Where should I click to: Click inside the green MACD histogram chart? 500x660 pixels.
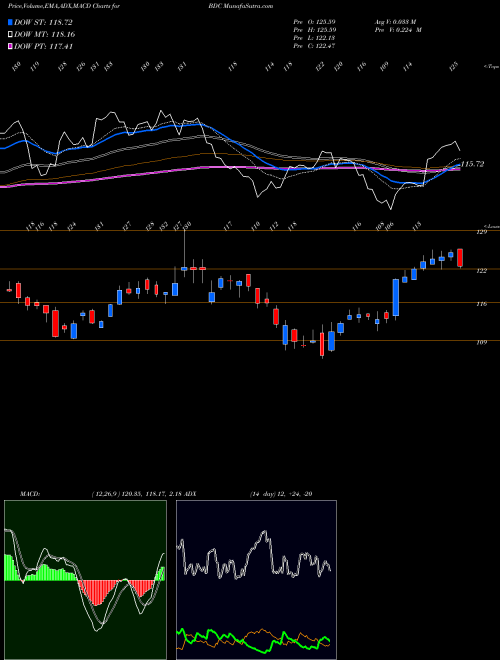coord(85,580)
